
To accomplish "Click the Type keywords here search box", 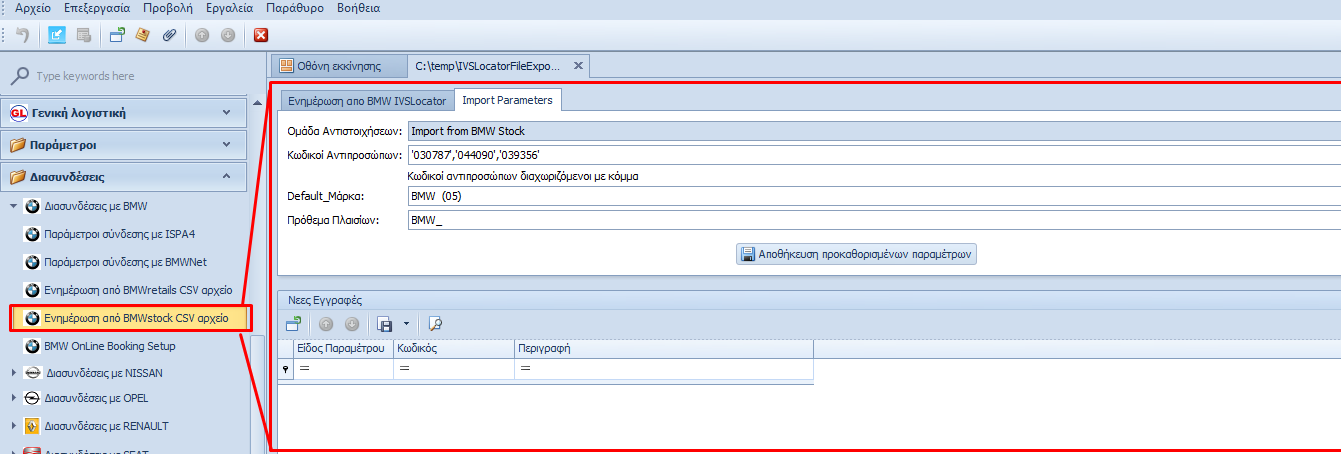I will pos(130,76).
